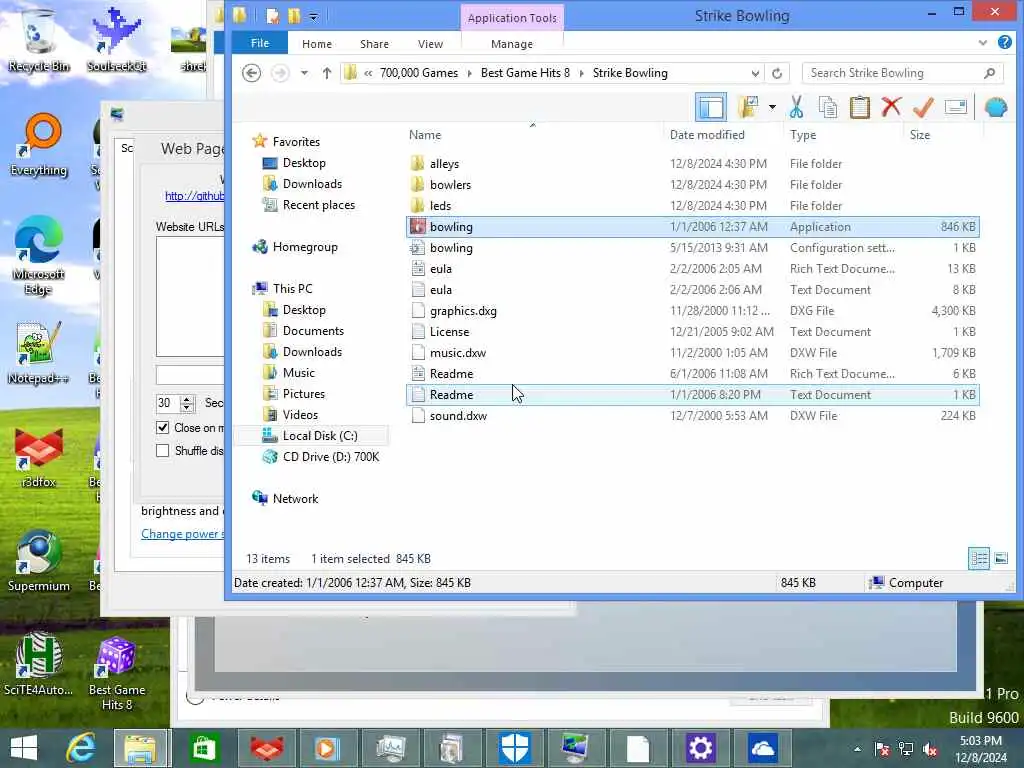Click the orange checkmark Properties icon

pyautogui.click(x=923, y=107)
